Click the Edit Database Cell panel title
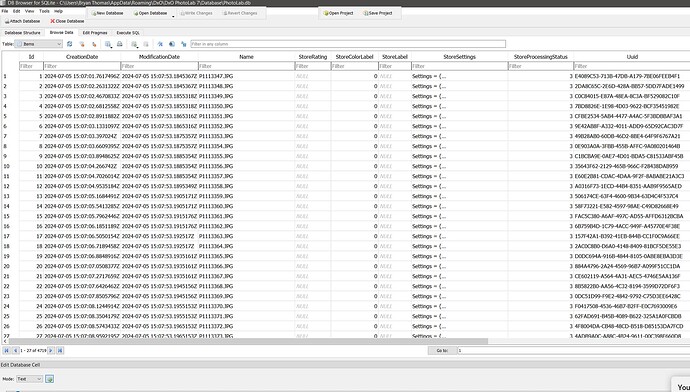The image size is (690, 392). tap(20, 365)
